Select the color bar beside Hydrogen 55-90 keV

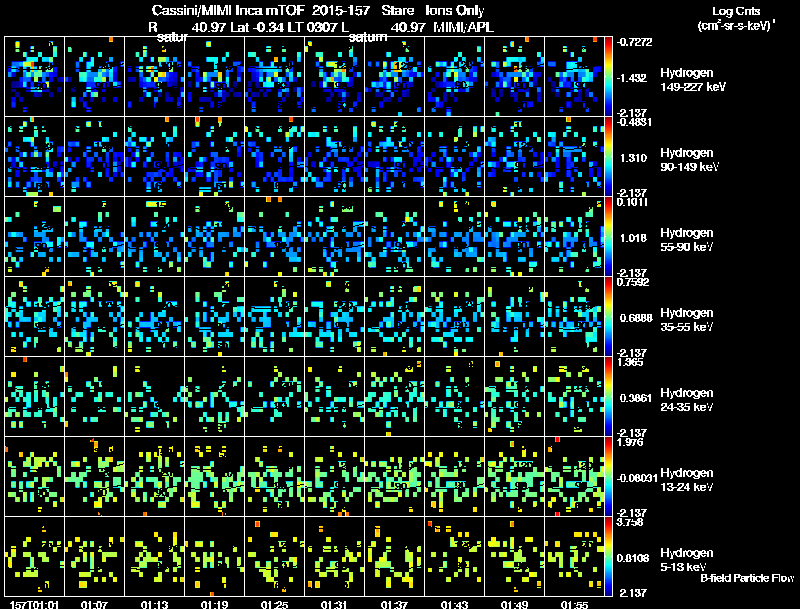click(608, 237)
